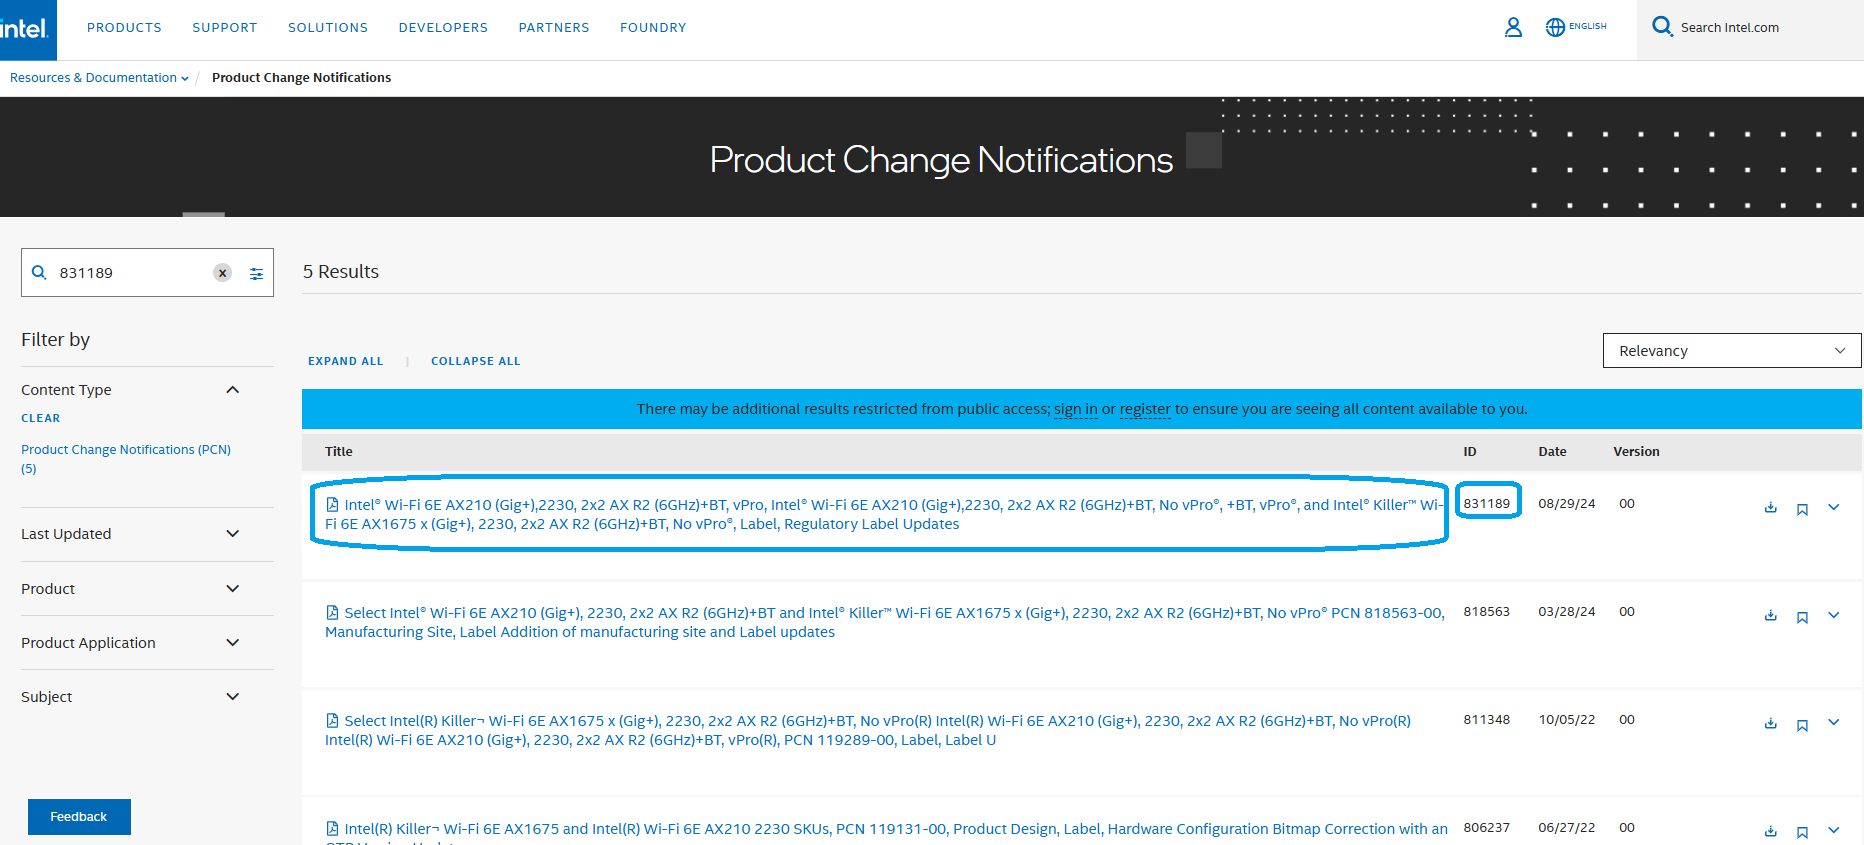Bookmark the PCN 831189 result

tap(1802, 509)
